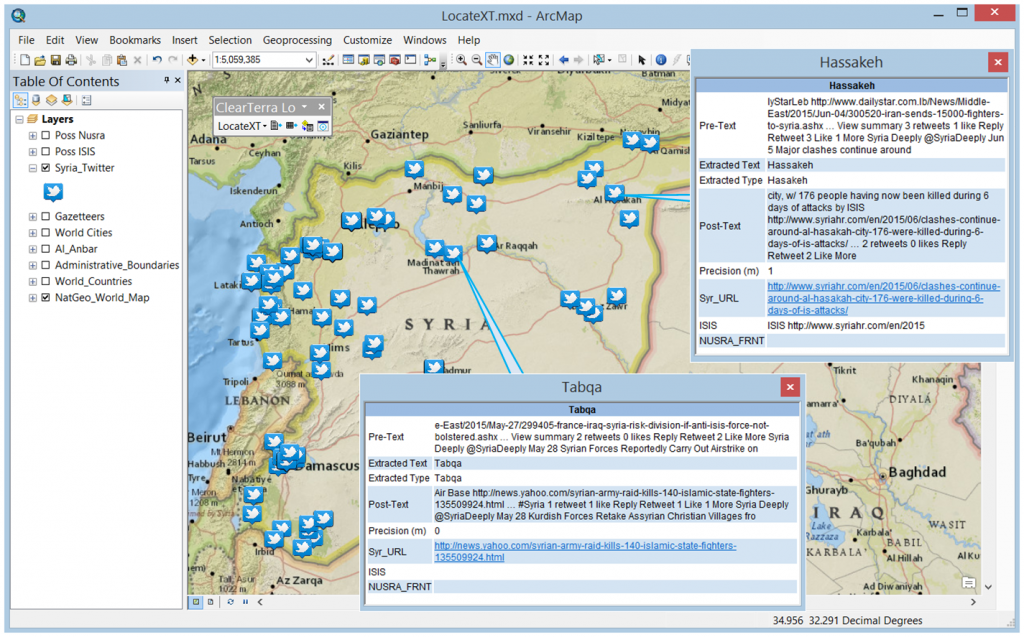Close the Hassakeh popup window

(x=997, y=62)
